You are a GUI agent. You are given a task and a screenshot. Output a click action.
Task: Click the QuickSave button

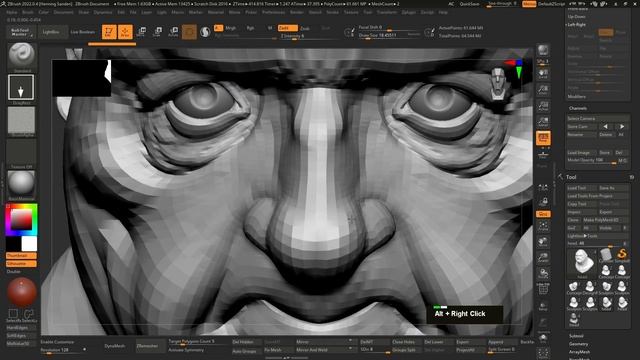pyautogui.click(x=469, y=4)
